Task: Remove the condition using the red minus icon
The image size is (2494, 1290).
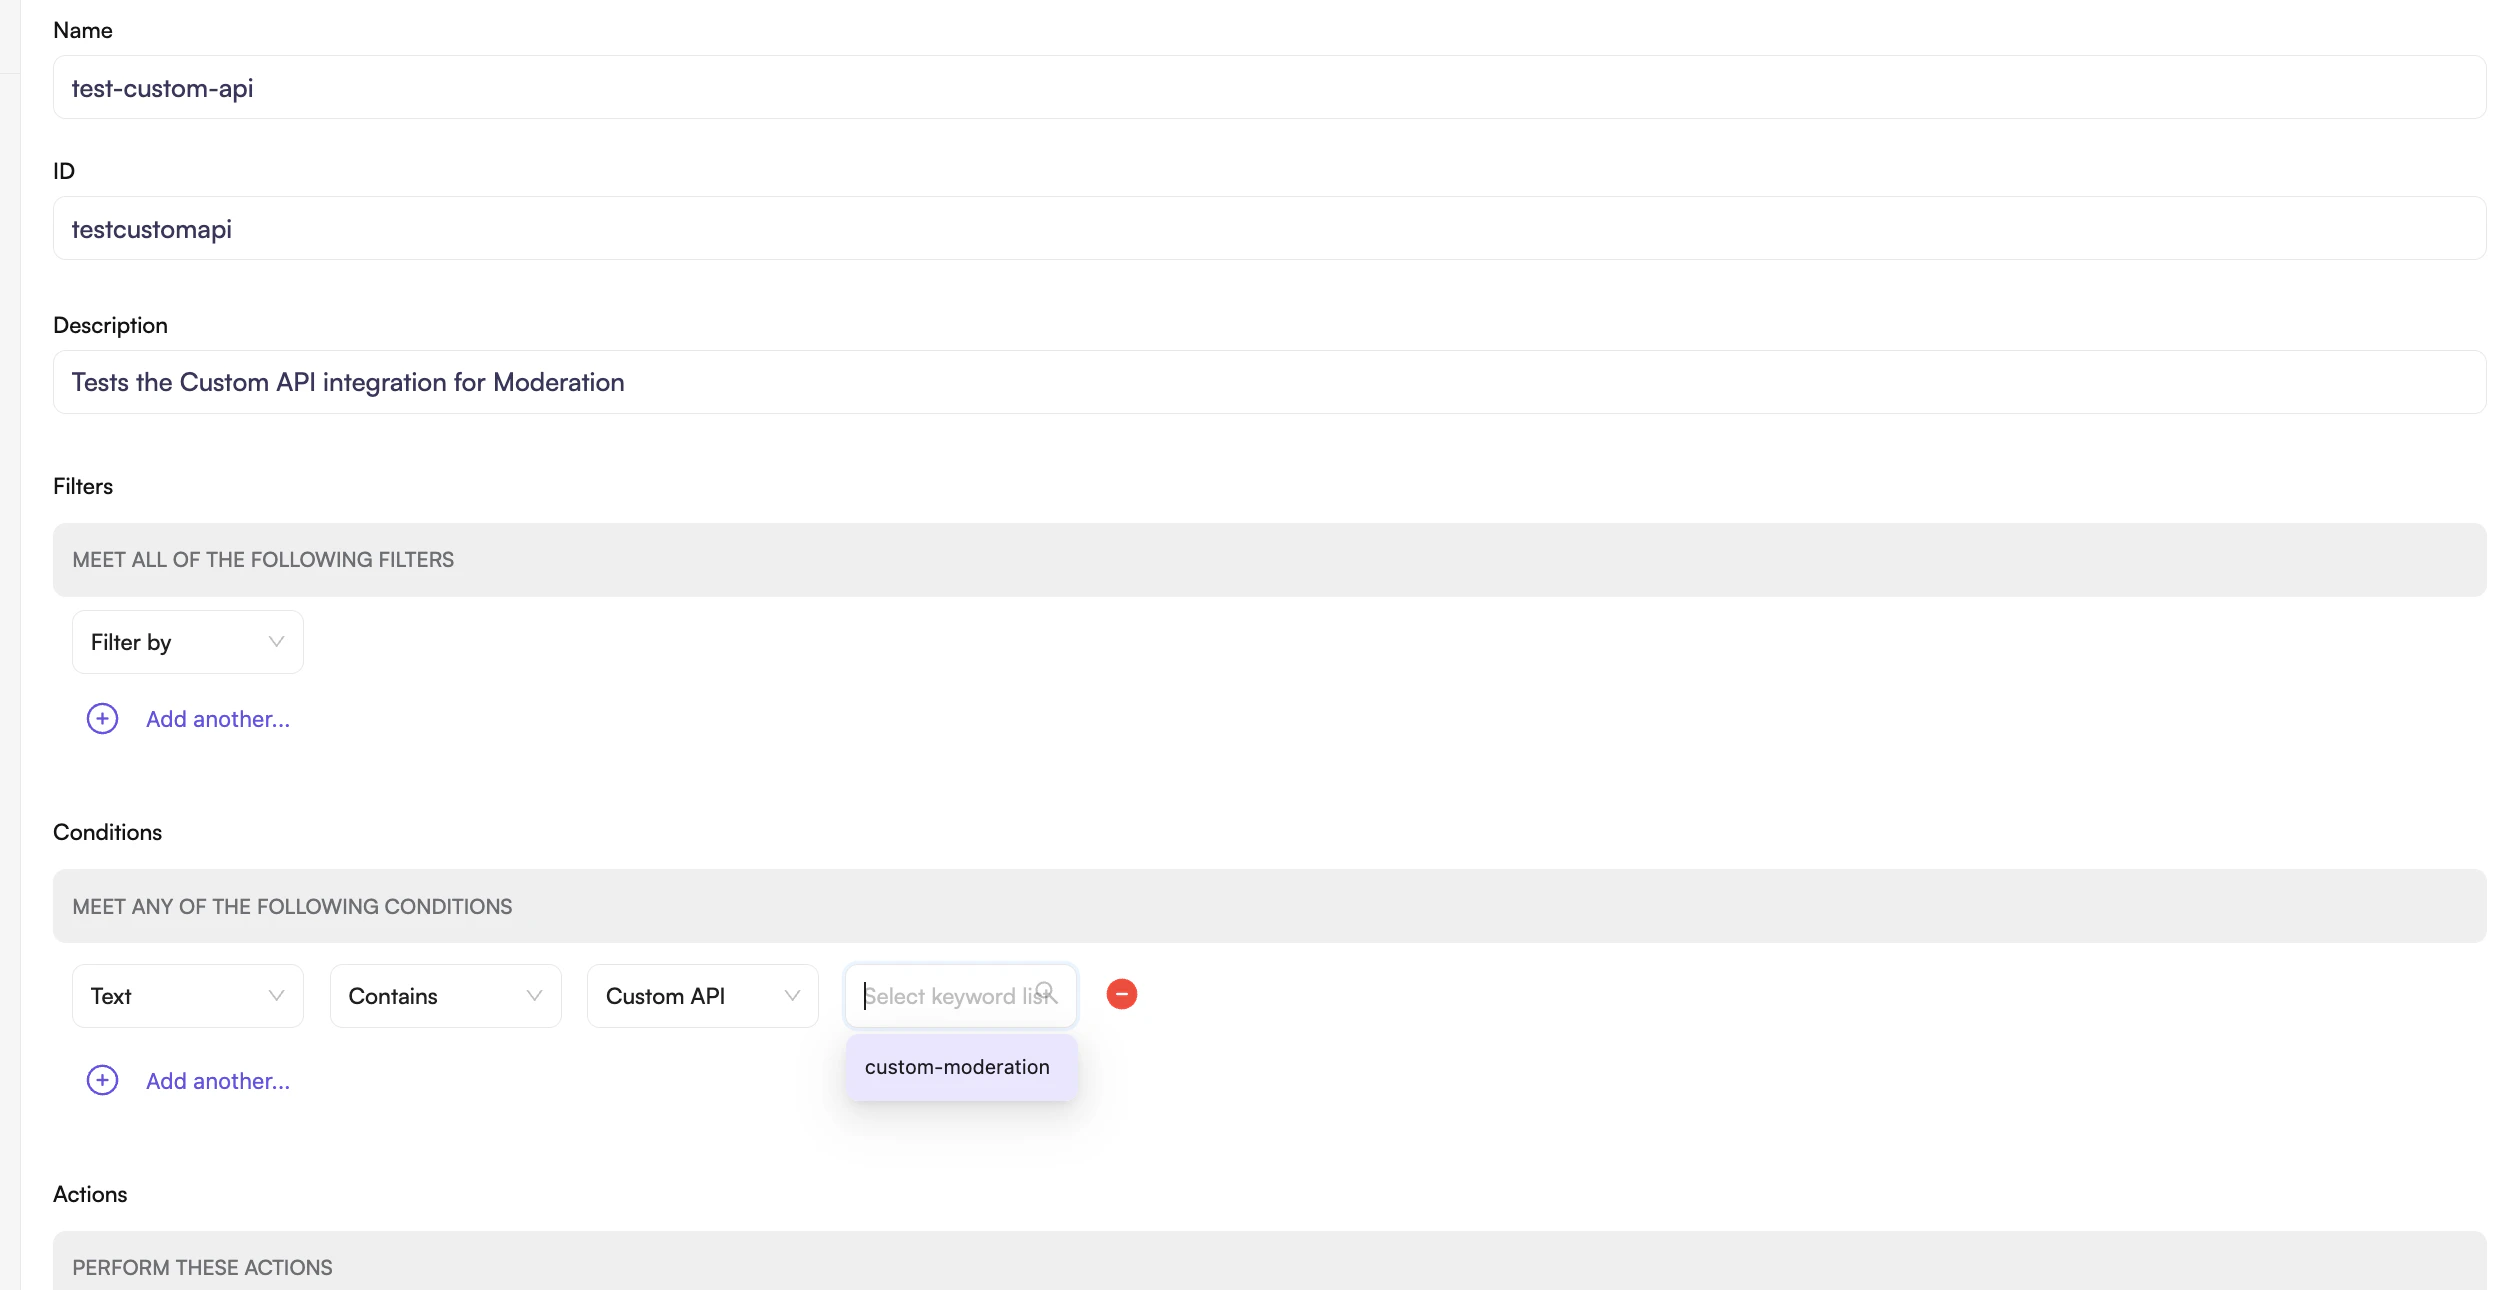Action: click(1121, 994)
